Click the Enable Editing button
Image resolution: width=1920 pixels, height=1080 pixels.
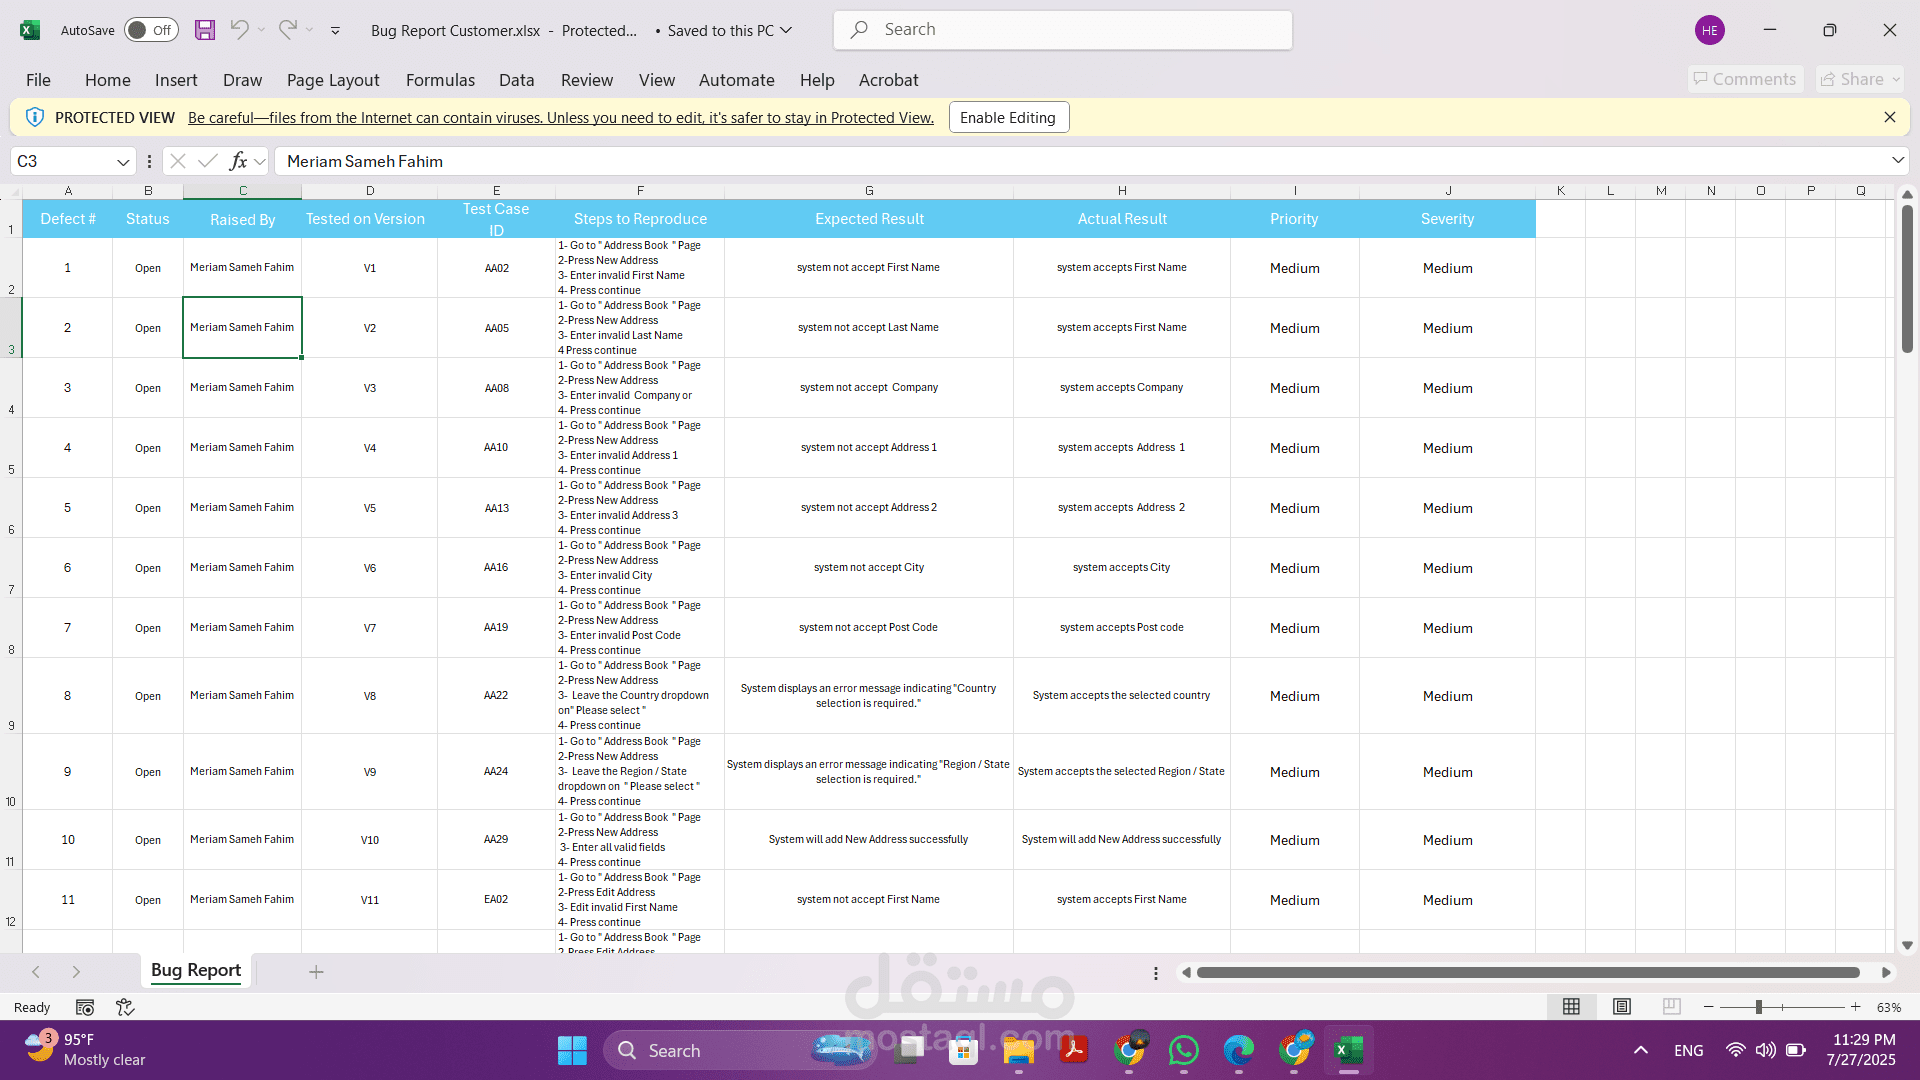point(1008,117)
